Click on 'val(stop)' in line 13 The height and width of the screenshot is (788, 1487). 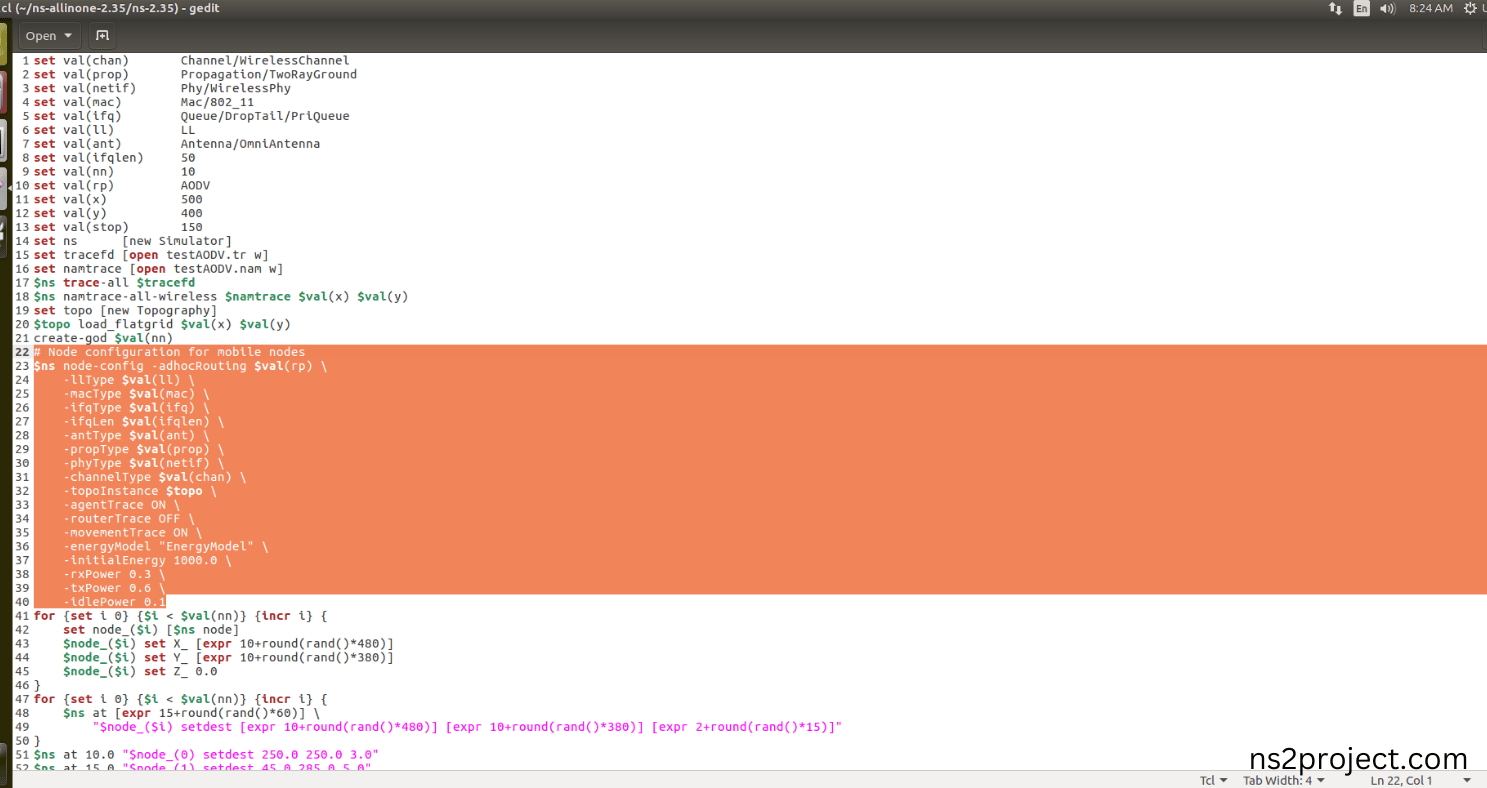(96, 227)
